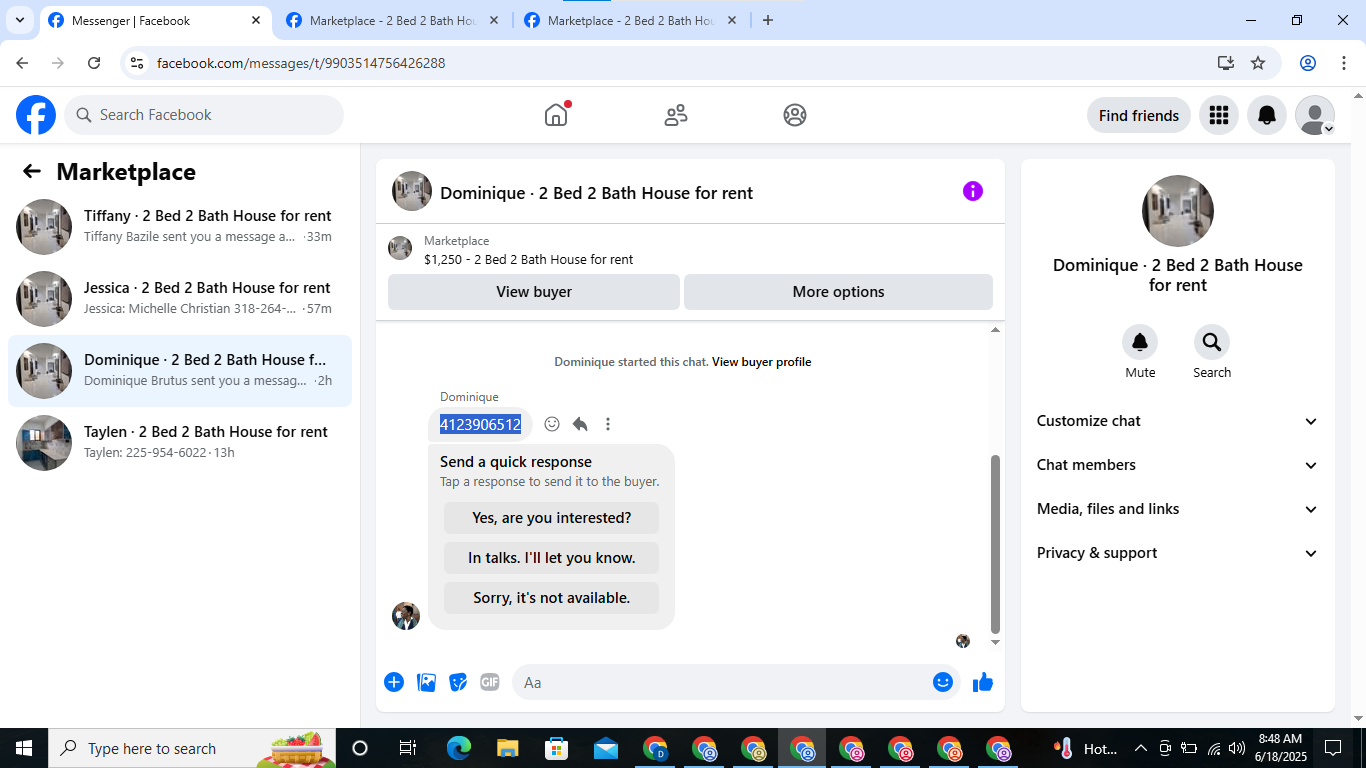Expand Customize chat section

pos(1178,421)
